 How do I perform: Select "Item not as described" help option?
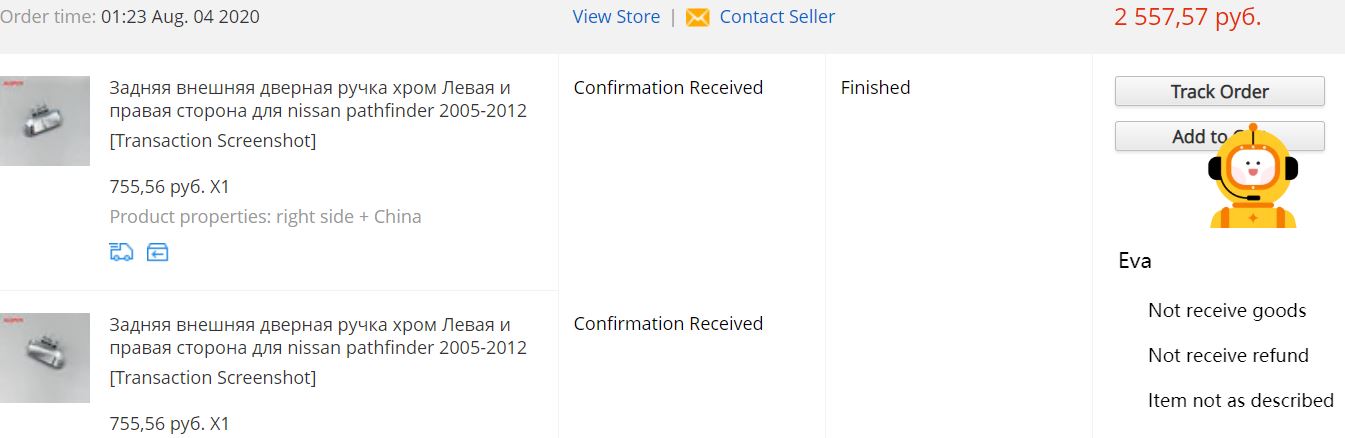point(1240,401)
